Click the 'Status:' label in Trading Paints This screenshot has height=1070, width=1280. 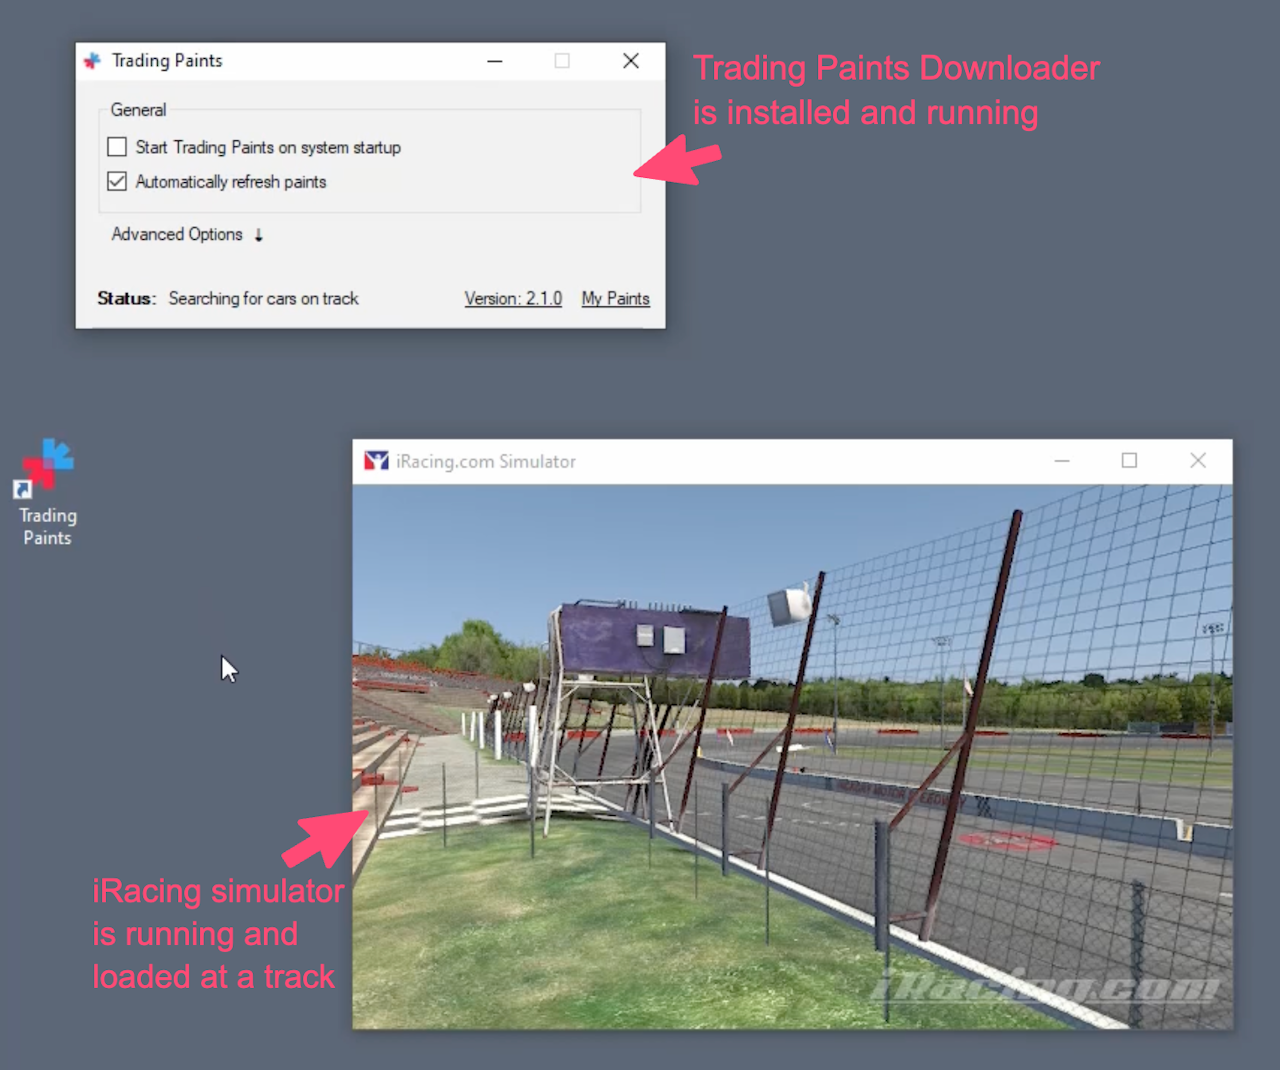pyautogui.click(x=126, y=298)
